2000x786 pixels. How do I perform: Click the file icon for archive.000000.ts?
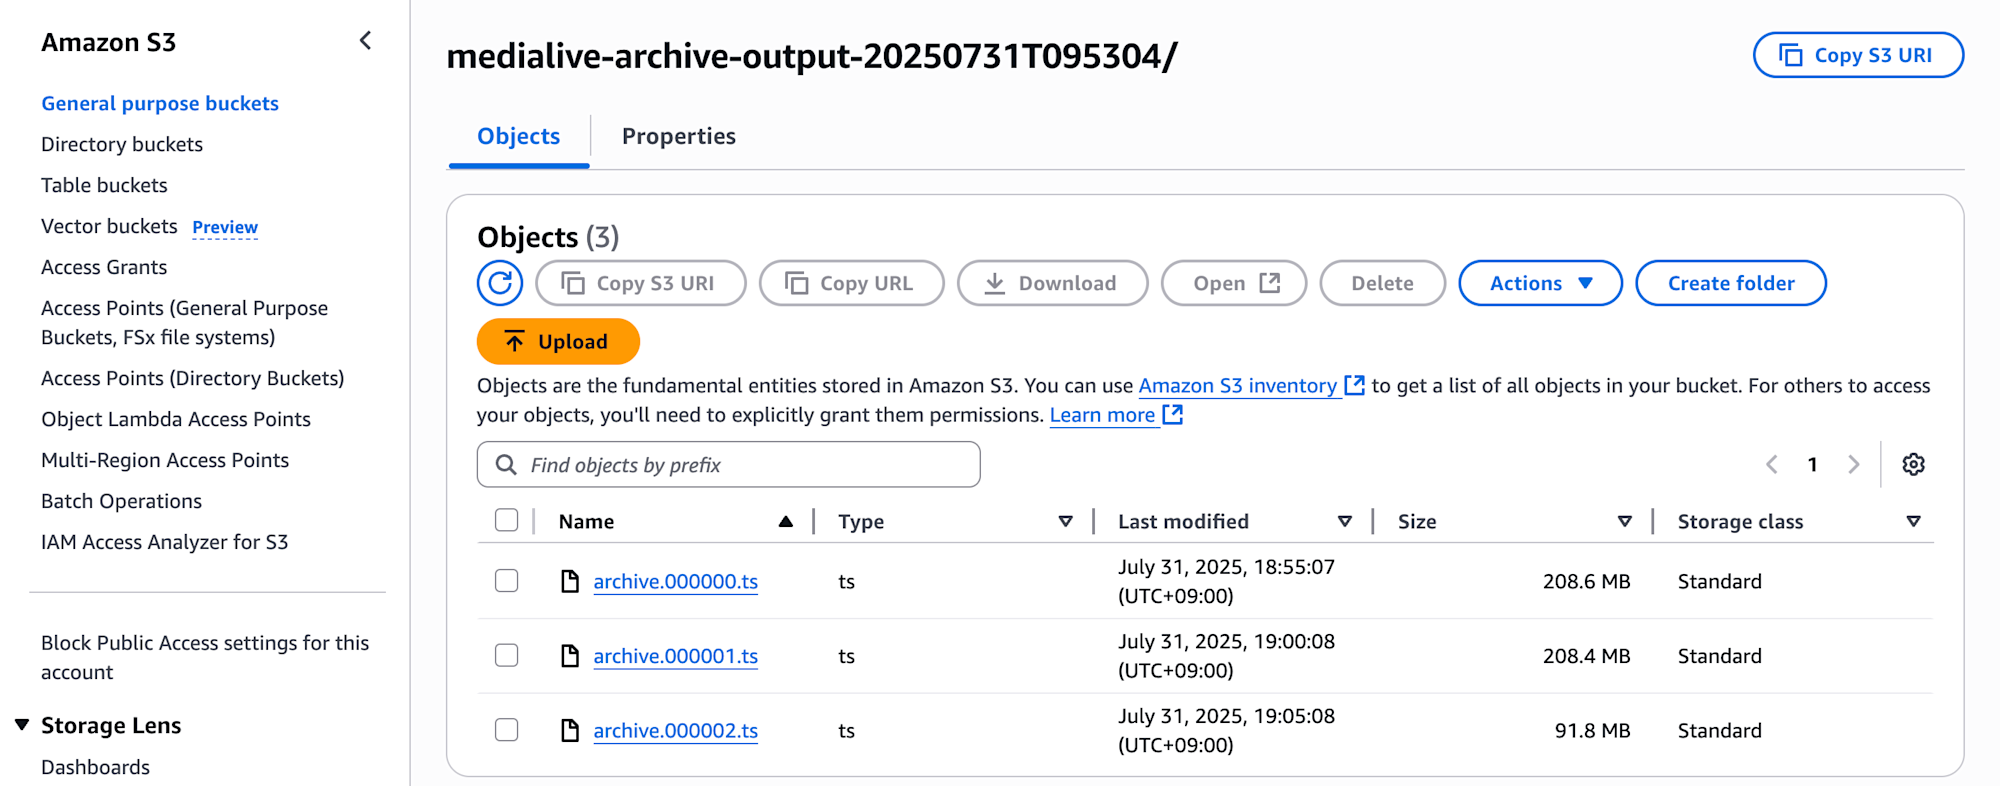click(x=570, y=581)
